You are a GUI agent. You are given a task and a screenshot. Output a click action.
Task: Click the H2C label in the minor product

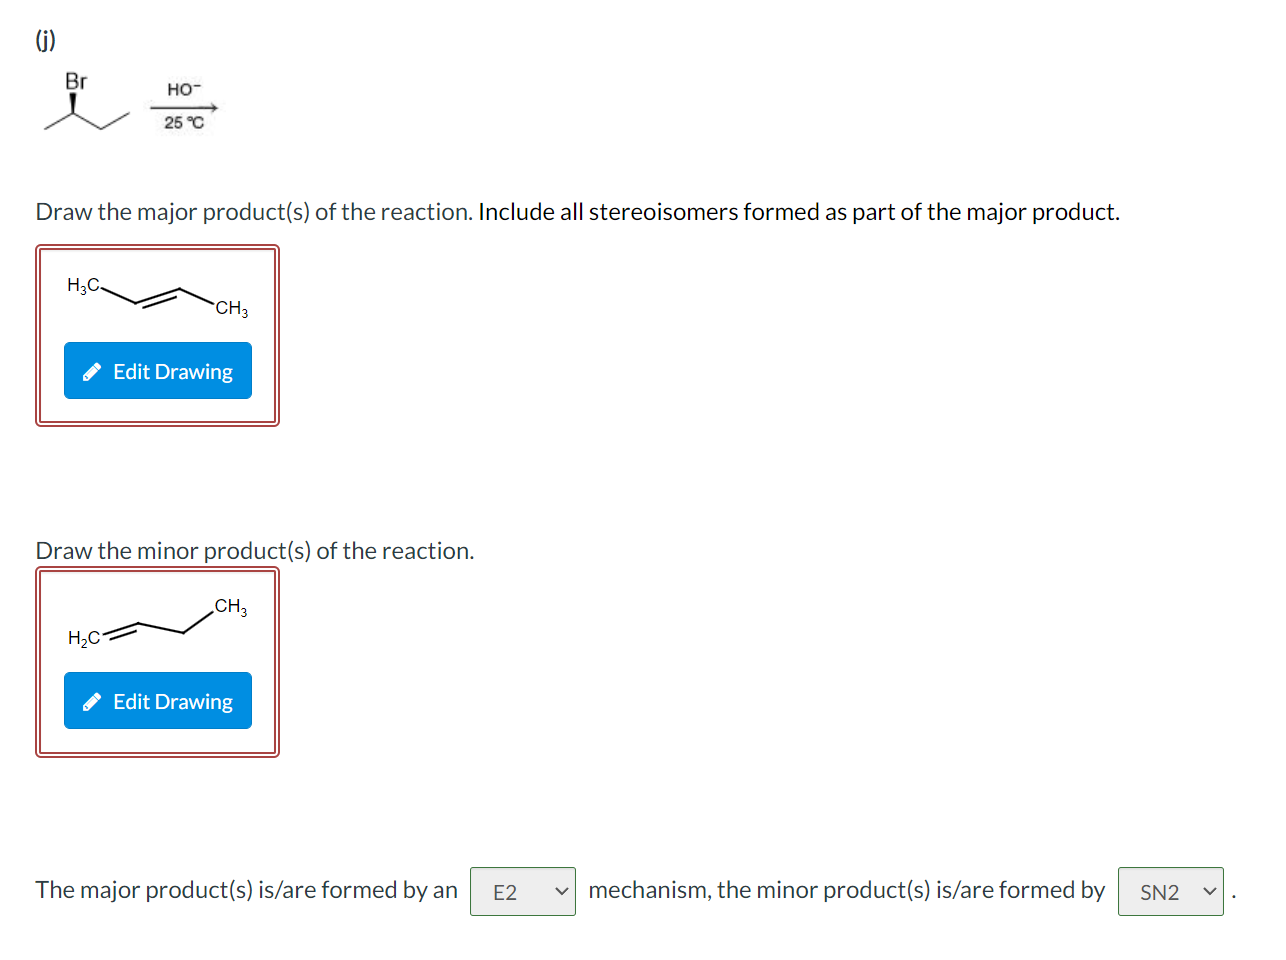(x=84, y=638)
